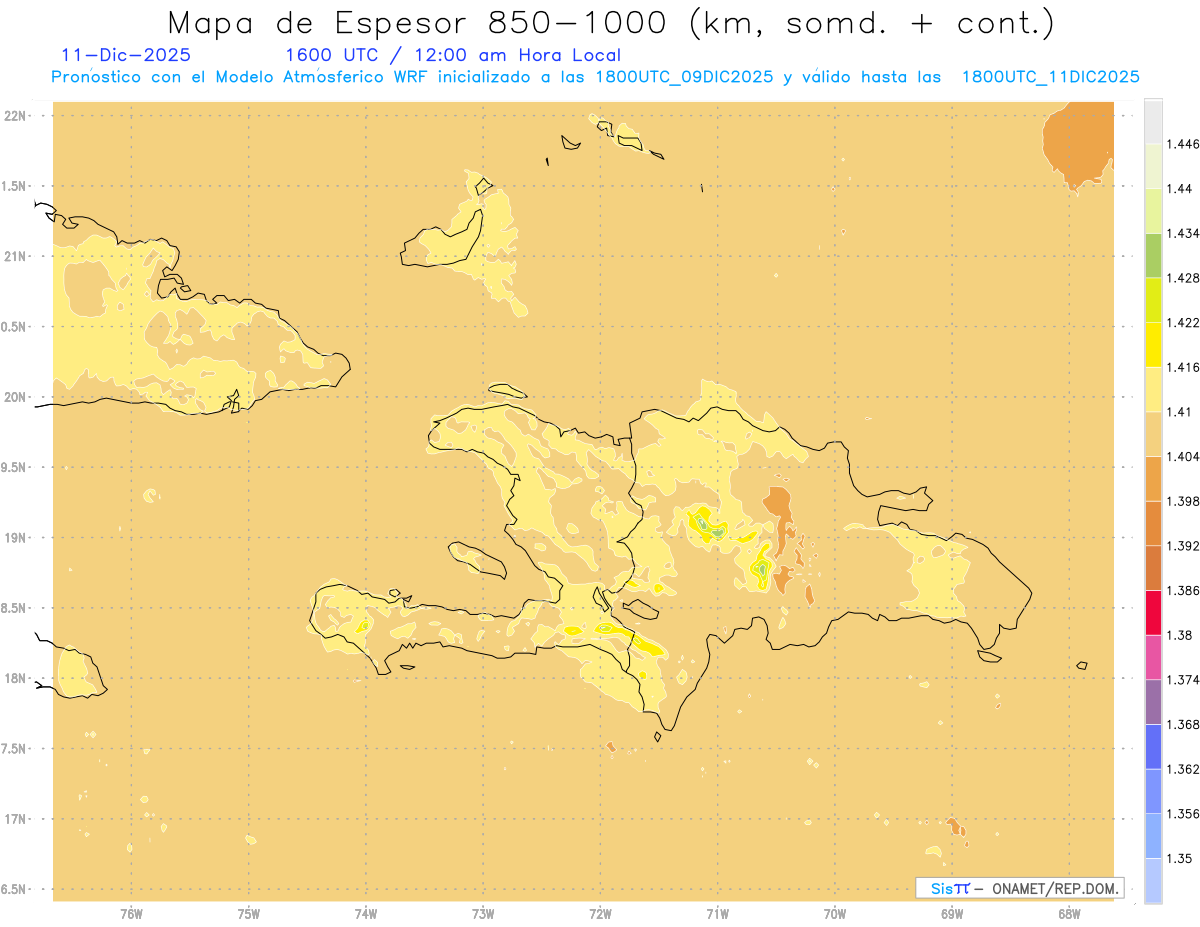Select the bright yellow swatch between 1.422 and 1.416
This screenshot has height=927, width=1200.
pos(1153,345)
